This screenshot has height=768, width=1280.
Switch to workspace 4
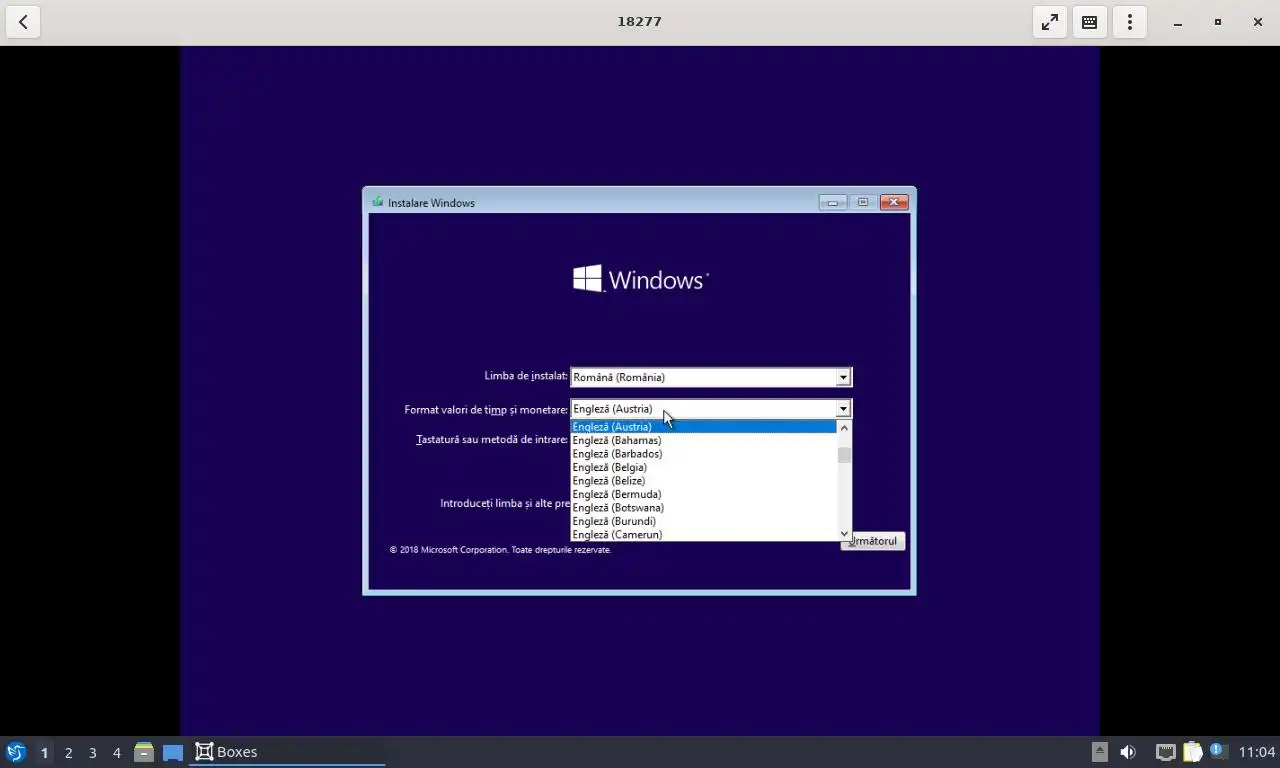click(x=116, y=752)
